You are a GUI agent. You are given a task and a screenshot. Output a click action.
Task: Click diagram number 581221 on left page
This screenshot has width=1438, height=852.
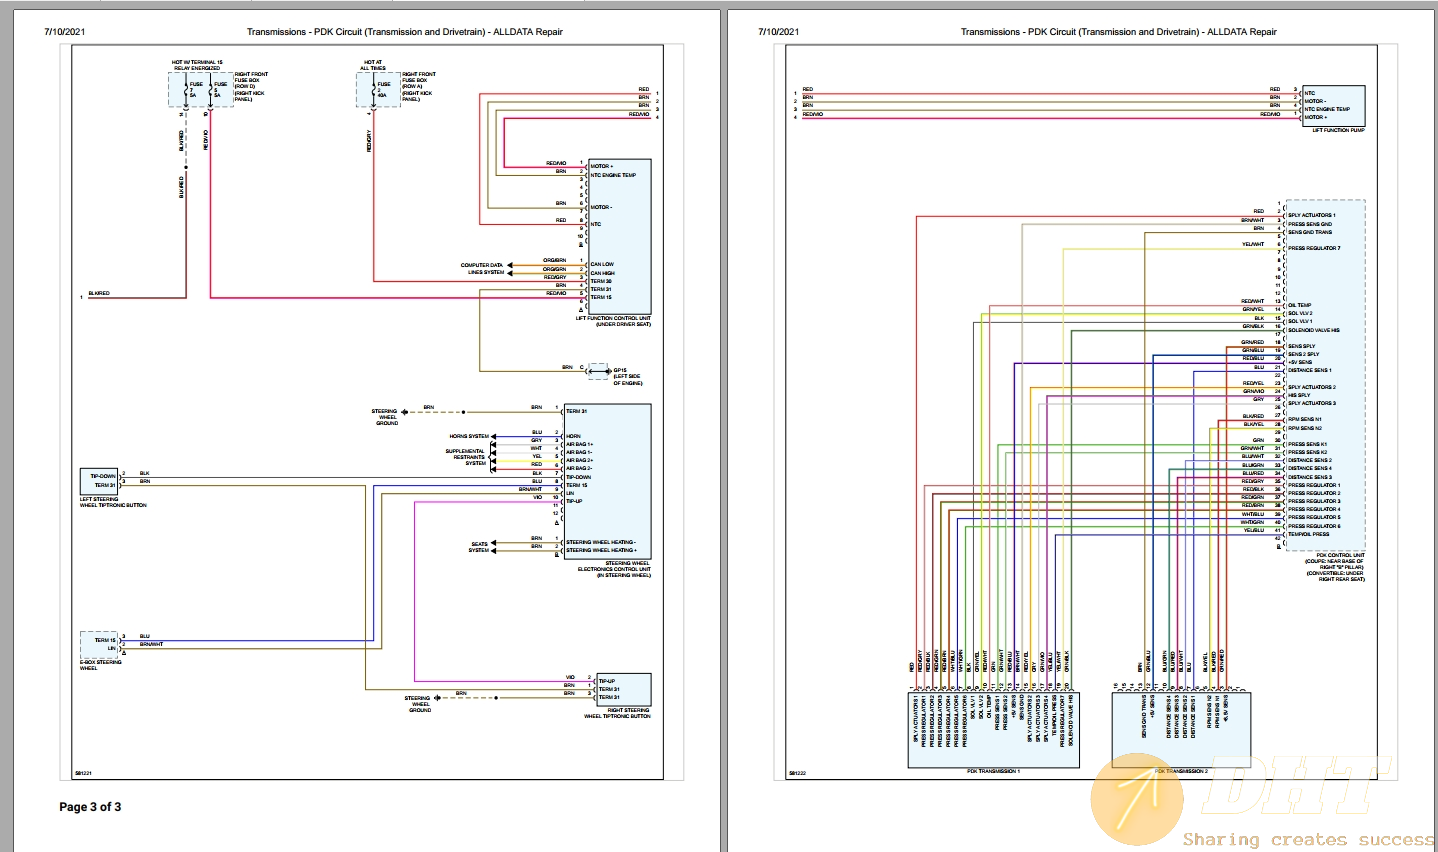pyautogui.click(x=83, y=773)
